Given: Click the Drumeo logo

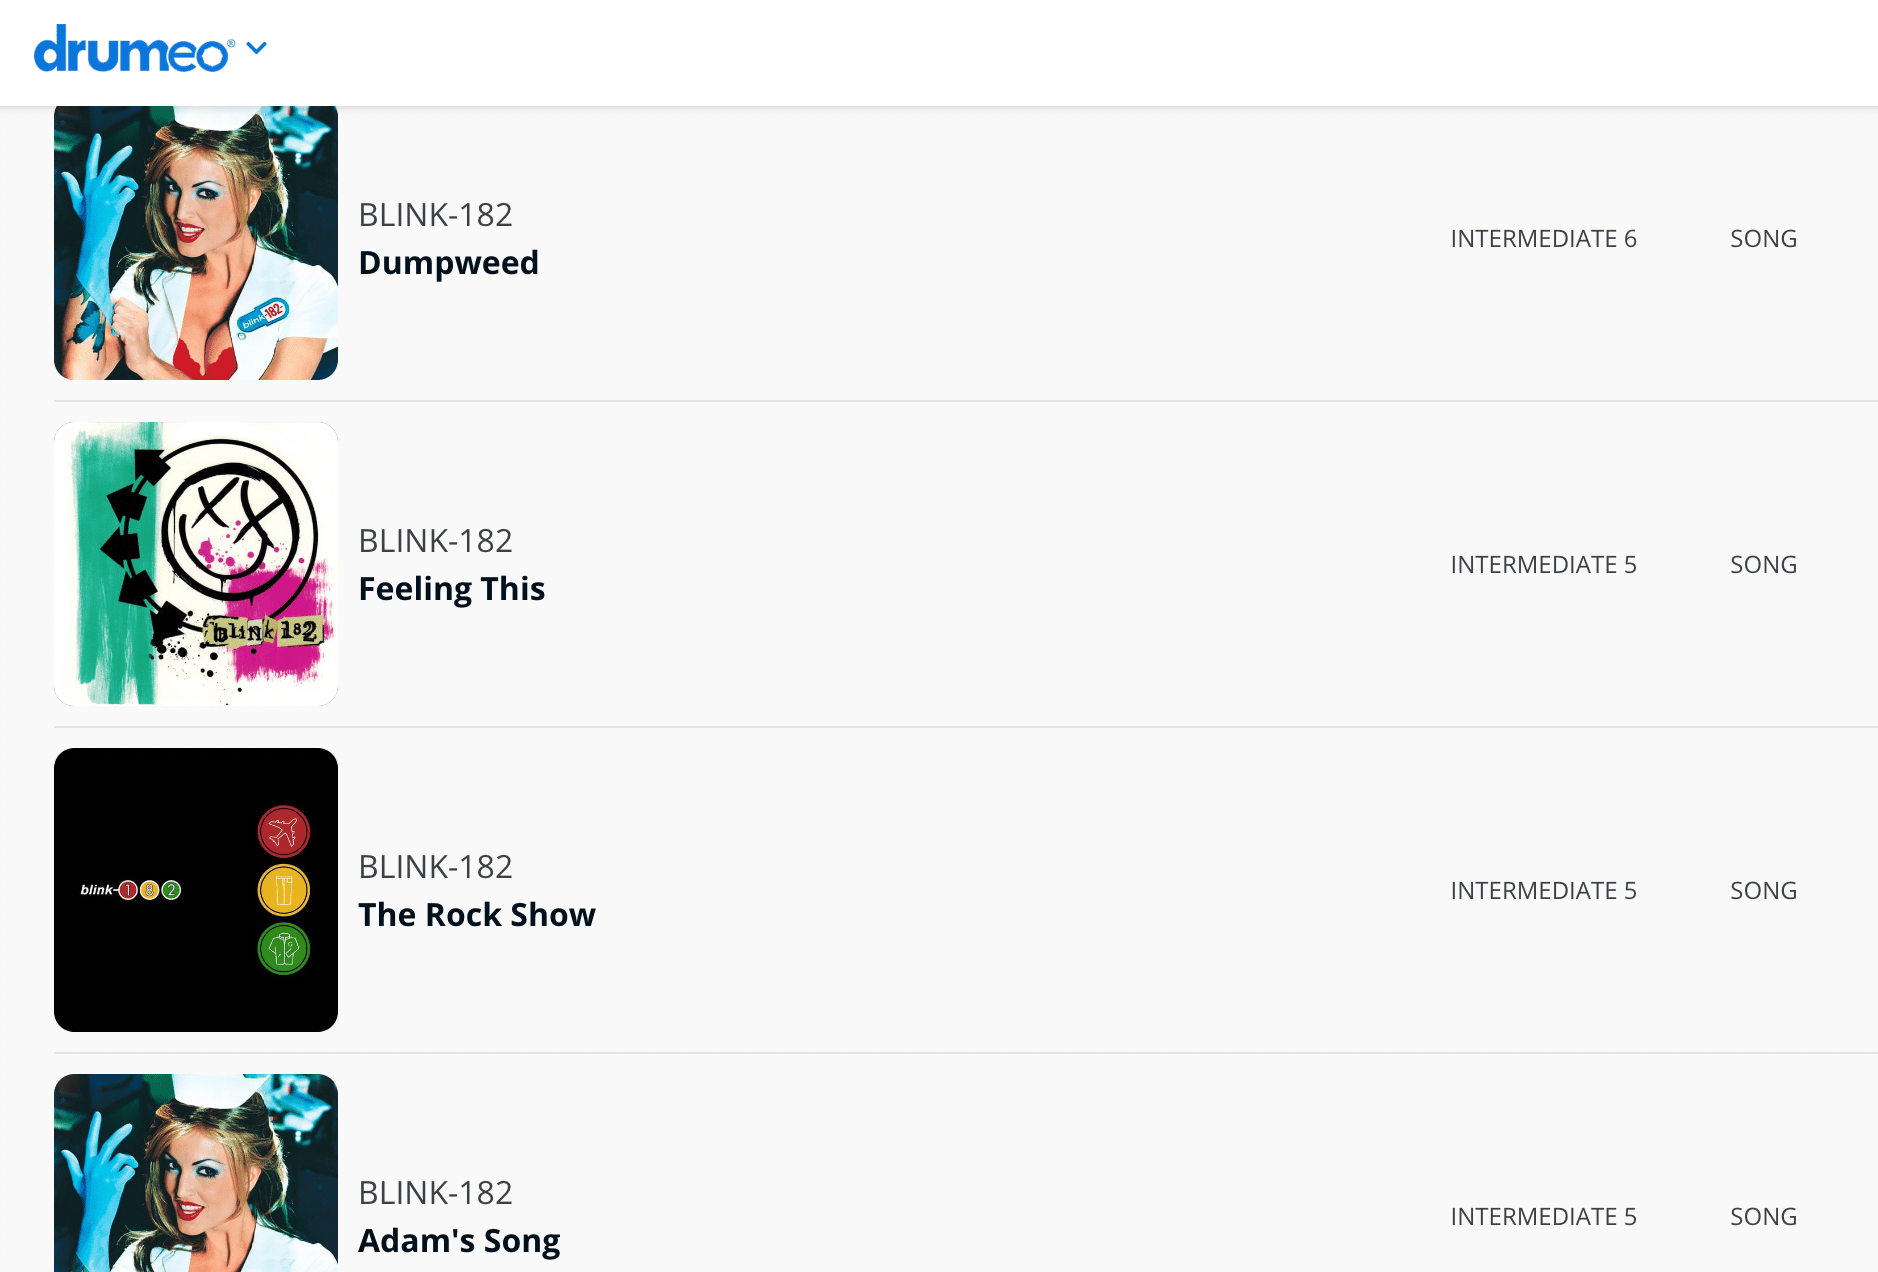Looking at the screenshot, I should point(134,50).
